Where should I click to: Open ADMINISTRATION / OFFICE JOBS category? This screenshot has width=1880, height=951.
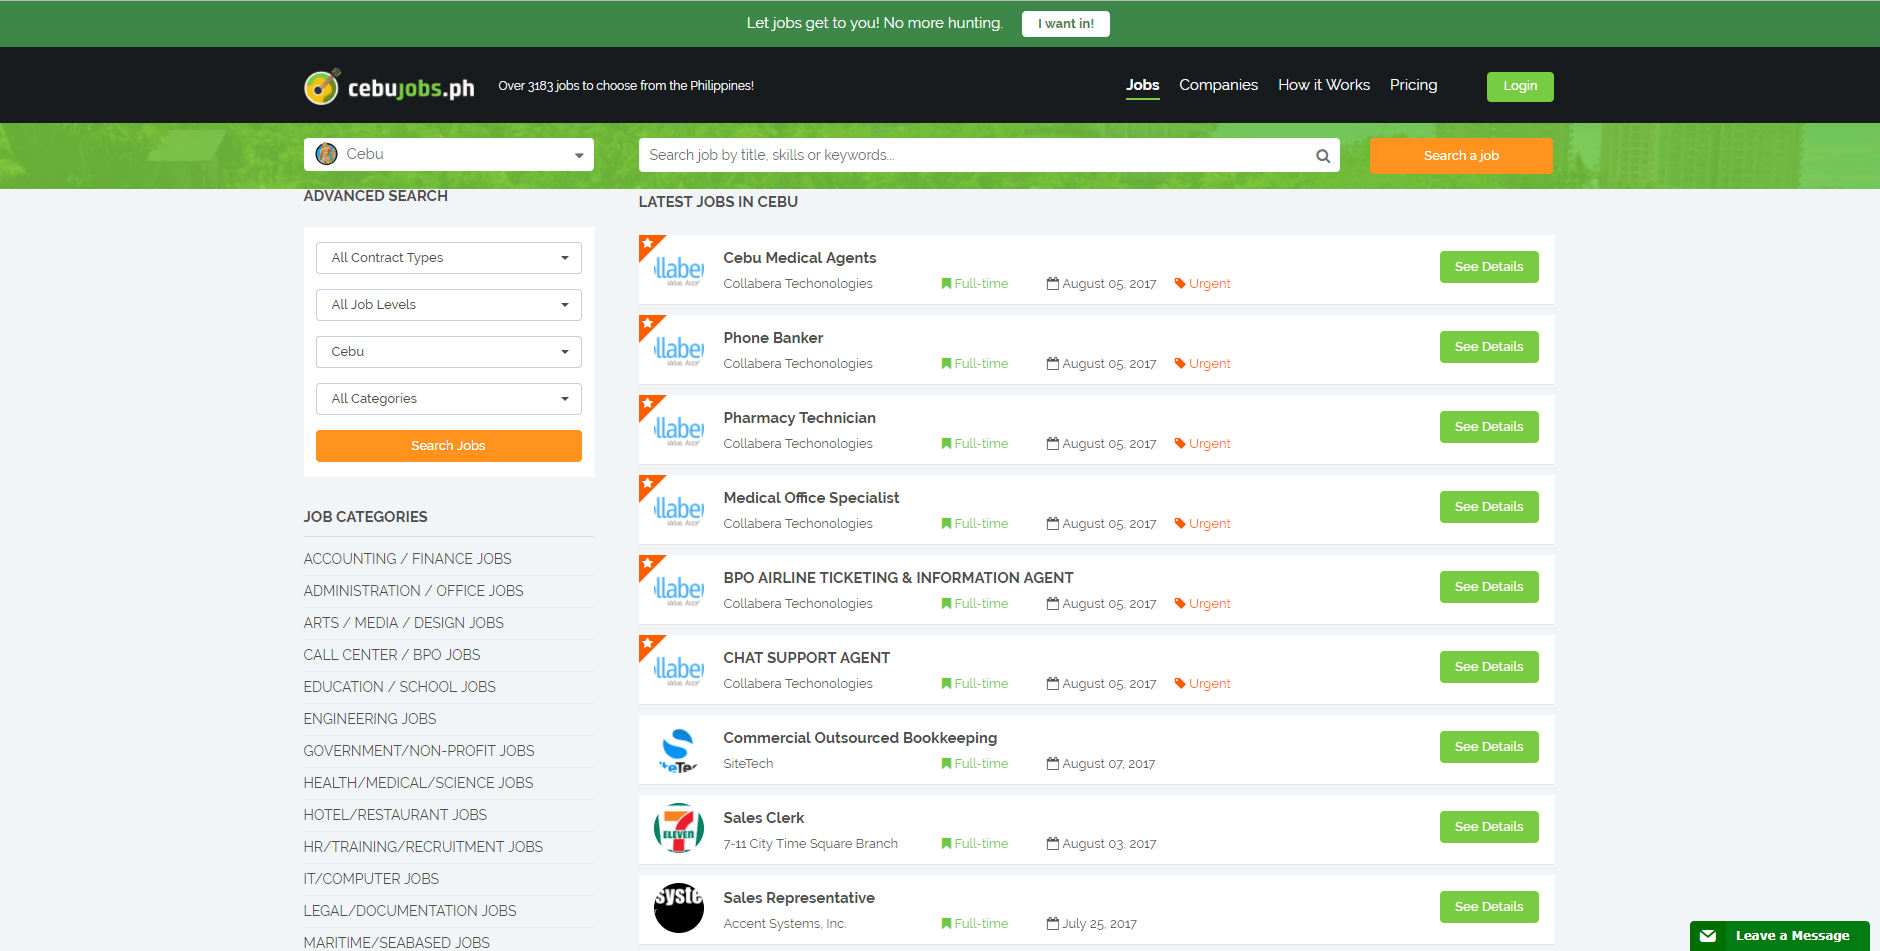tap(414, 591)
